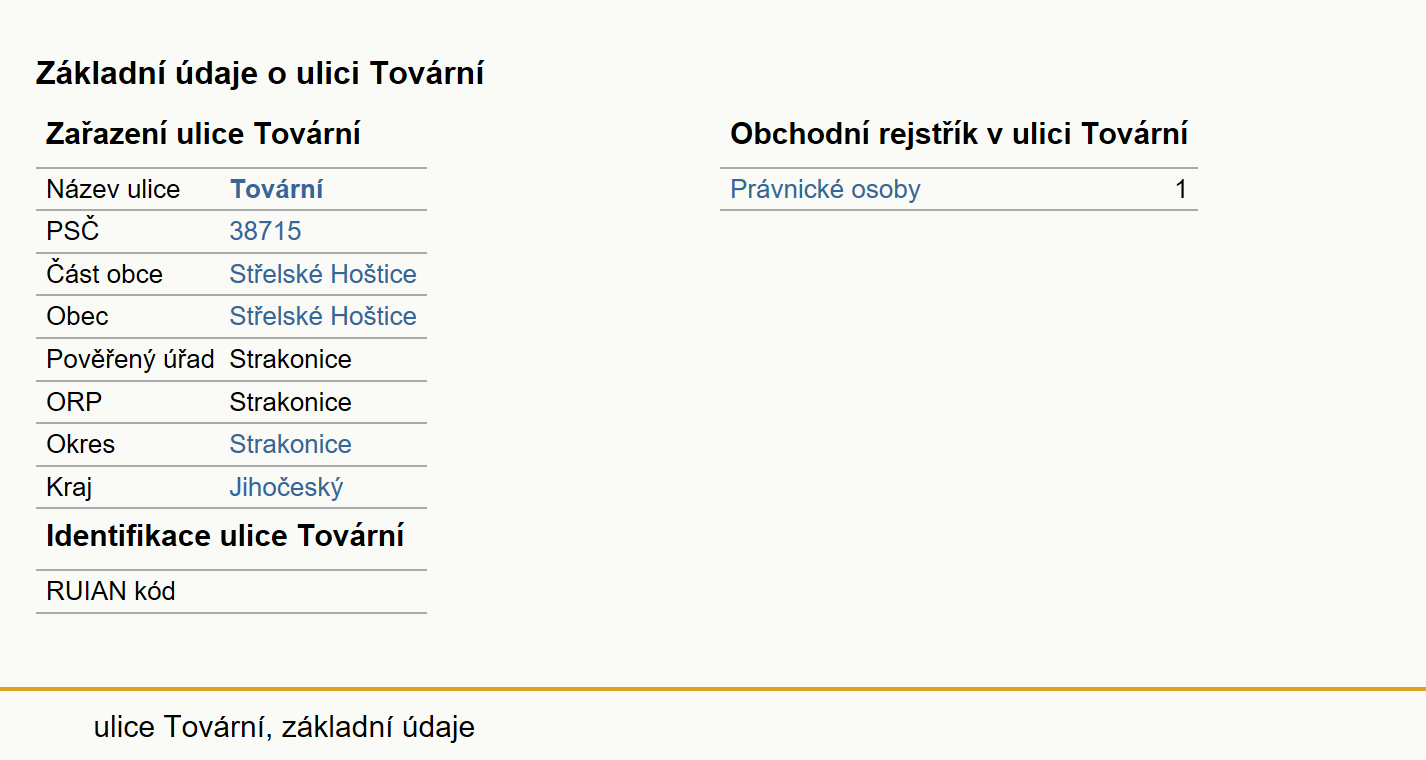Click the count 1 beside Právnické osoby
This screenshot has width=1426, height=760.
click(x=1181, y=189)
